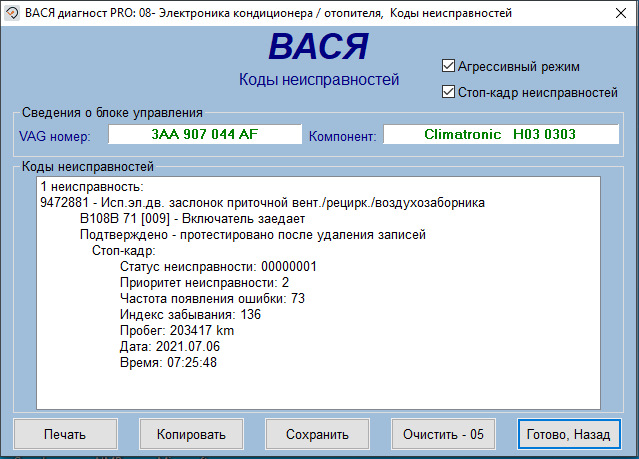Click 'Индекс забывания: 136' line
Image resolution: width=639 pixels, height=459 pixels.
pos(190,315)
